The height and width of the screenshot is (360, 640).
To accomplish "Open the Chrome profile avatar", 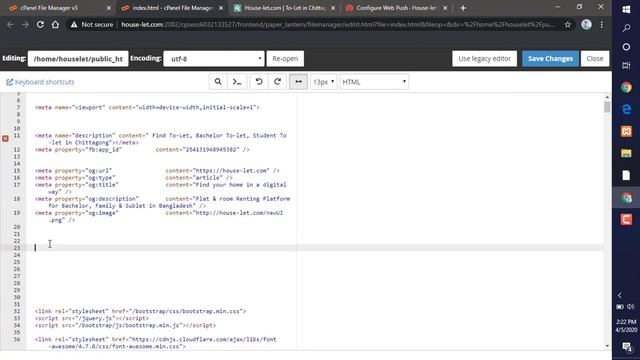I will [587, 24].
